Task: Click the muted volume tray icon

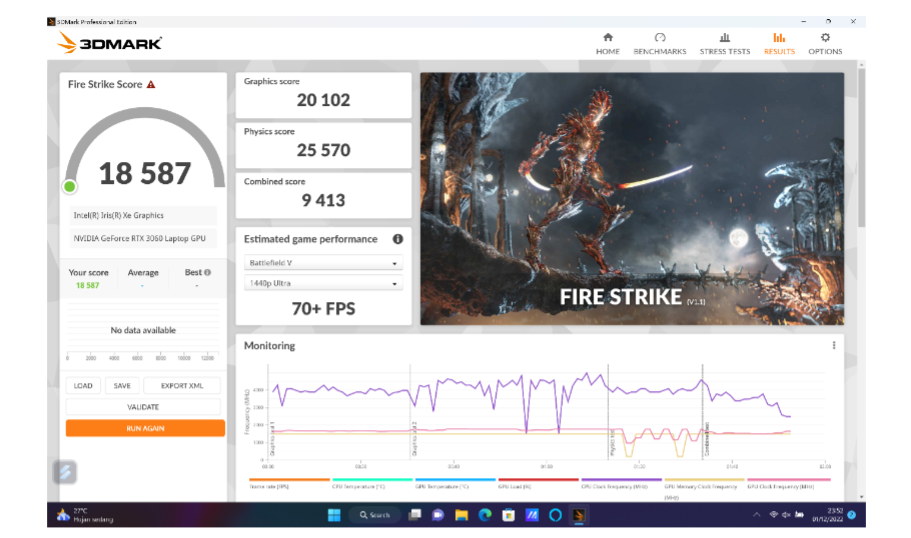Action: [786, 515]
